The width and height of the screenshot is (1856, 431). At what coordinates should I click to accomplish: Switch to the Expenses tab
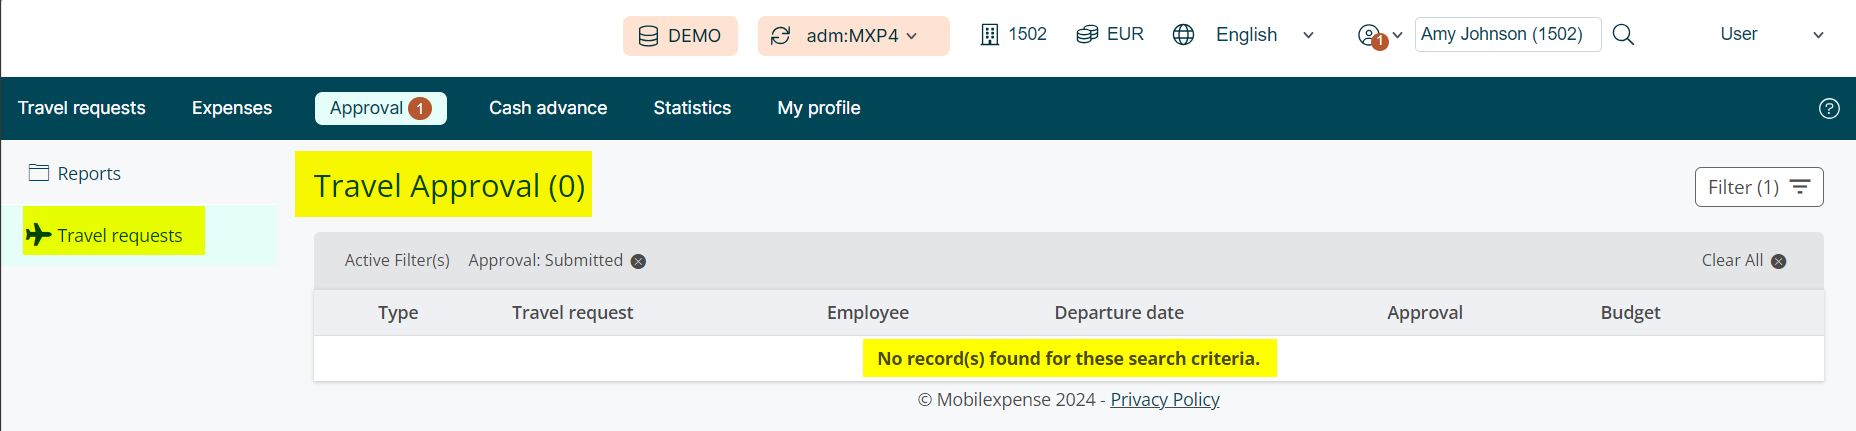(x=232, y=108)
